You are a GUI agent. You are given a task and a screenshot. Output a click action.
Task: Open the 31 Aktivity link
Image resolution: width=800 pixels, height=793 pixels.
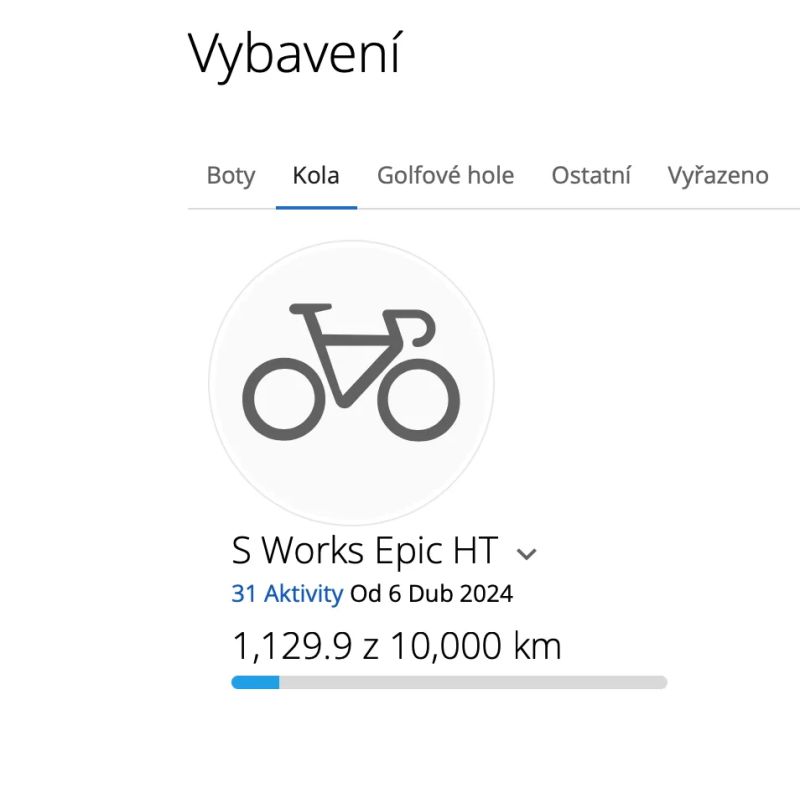pos(287,594)
